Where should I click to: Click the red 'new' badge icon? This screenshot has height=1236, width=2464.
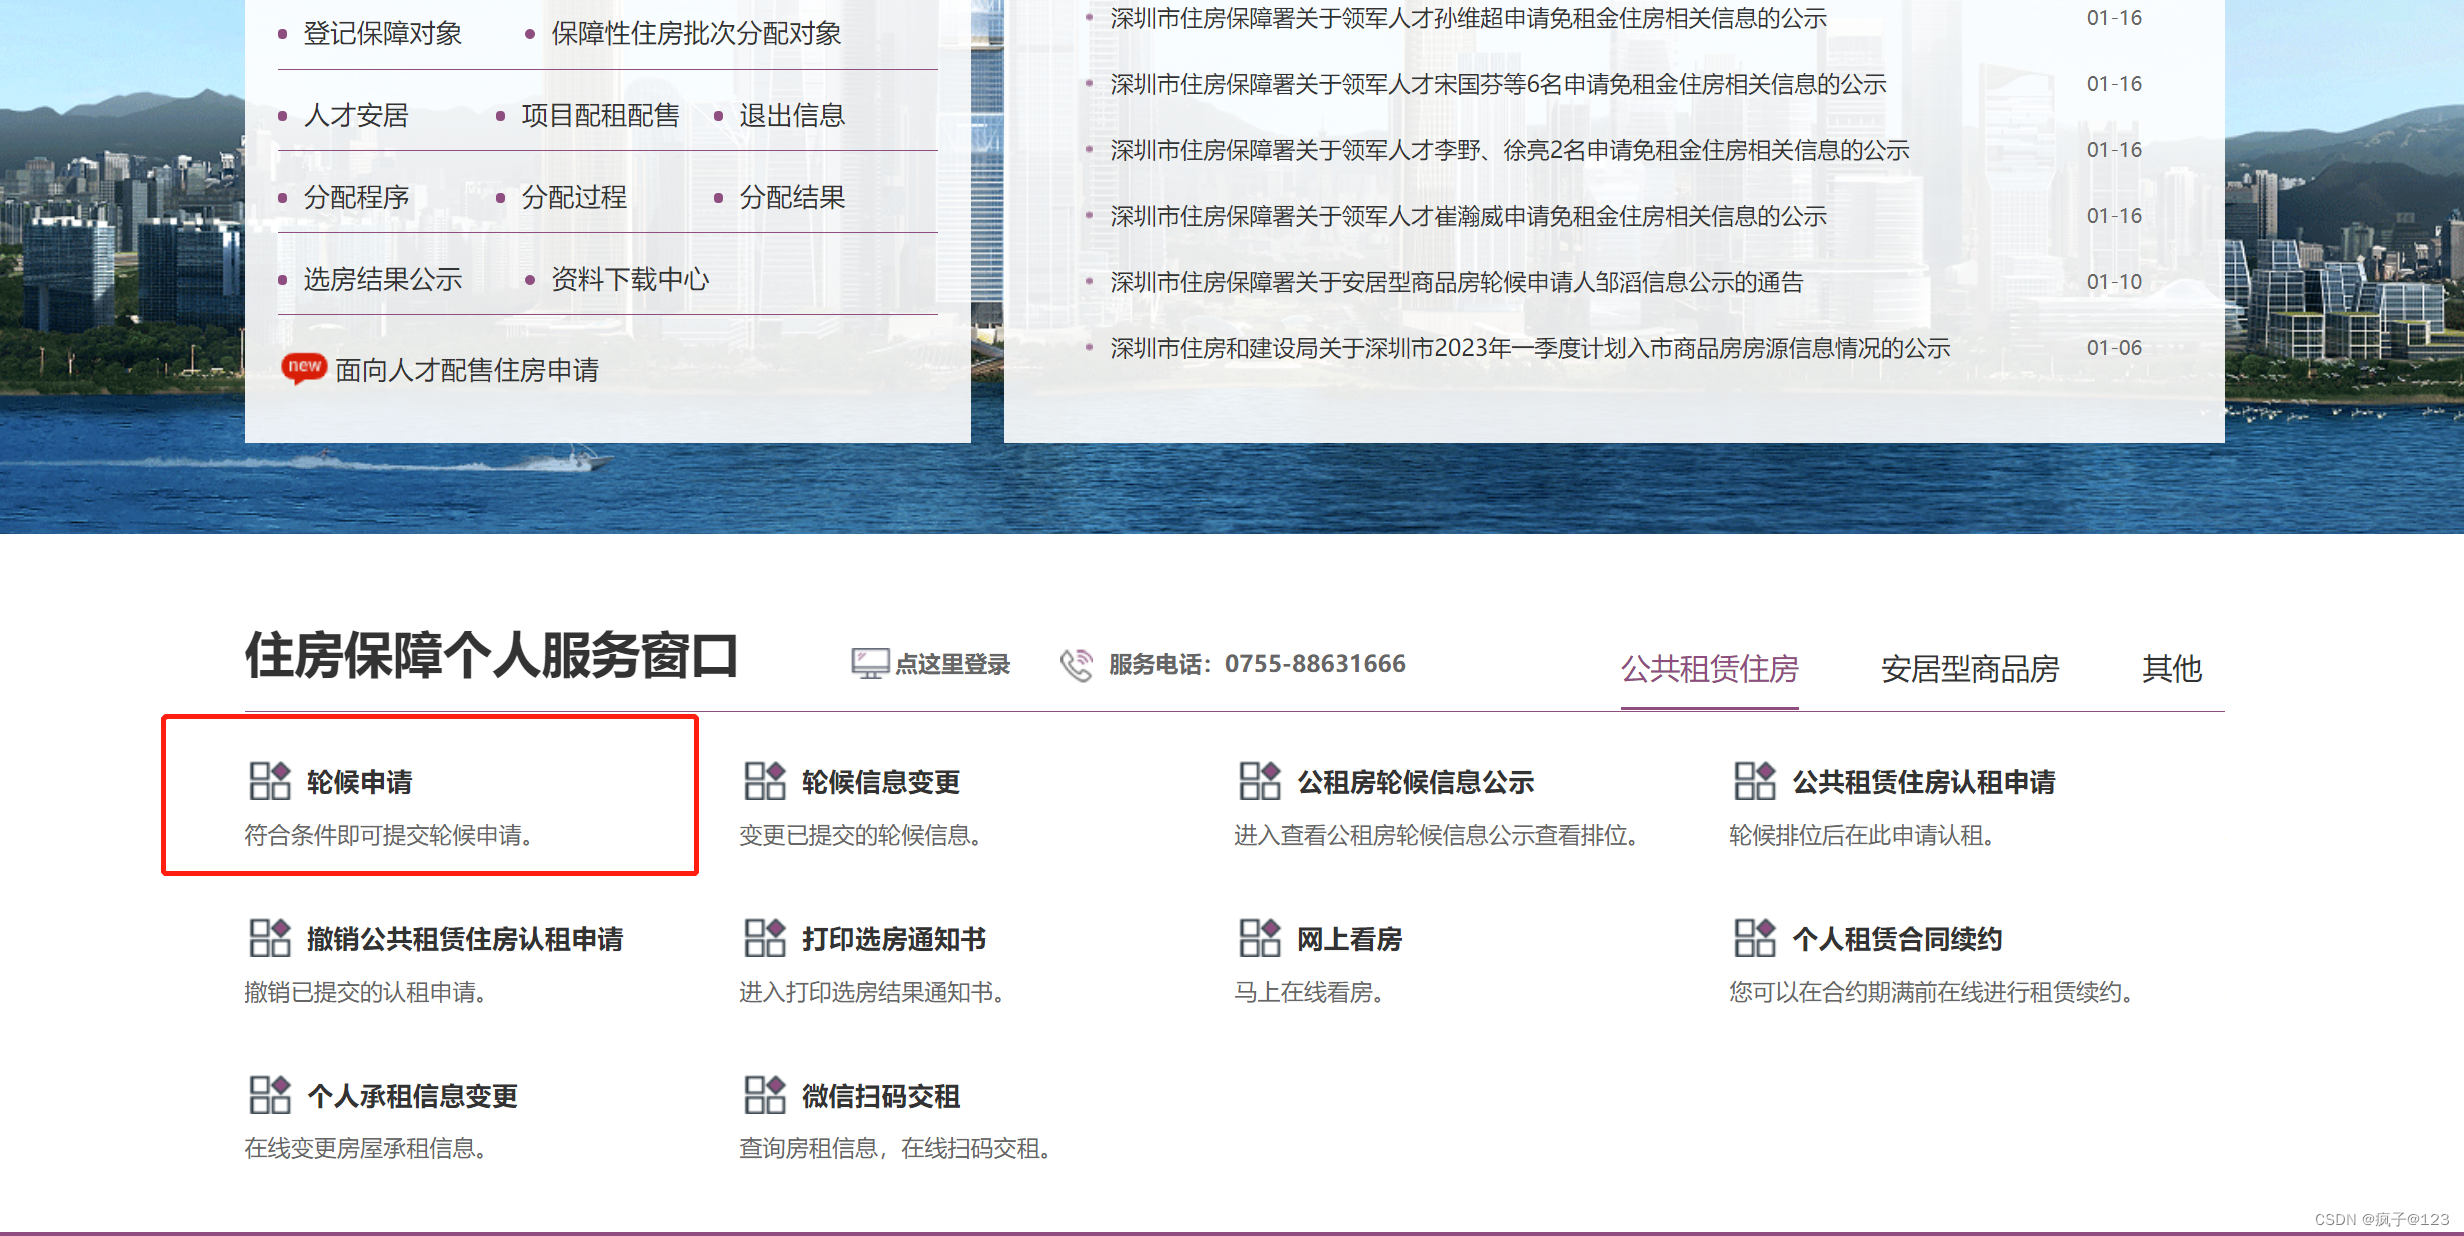point(304,367)
